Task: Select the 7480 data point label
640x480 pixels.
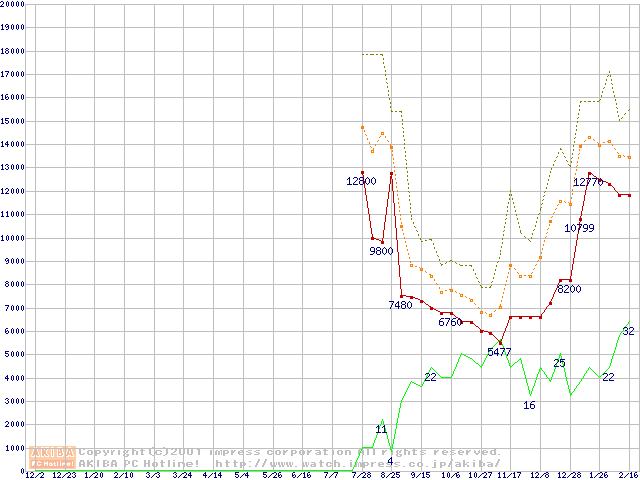Action: [x=400, y=305]
